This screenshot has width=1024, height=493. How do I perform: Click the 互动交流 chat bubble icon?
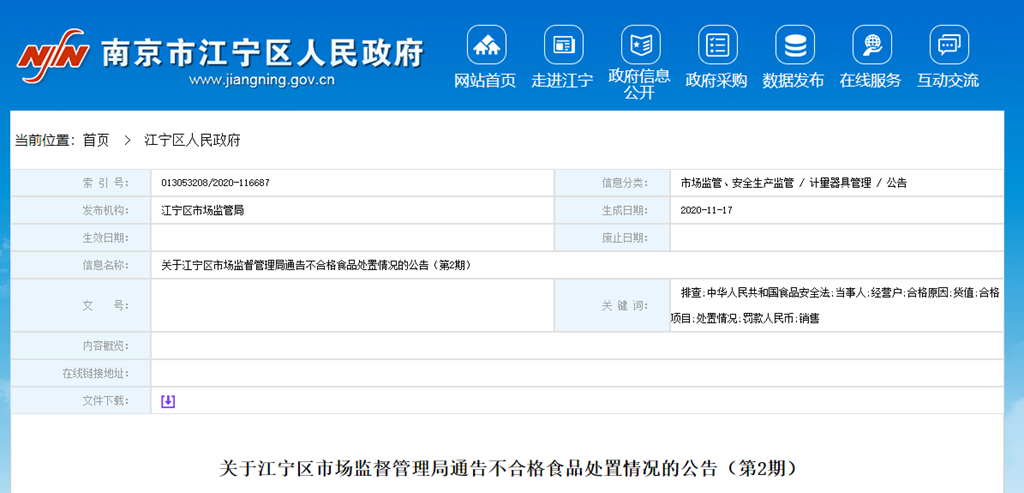pos(948,45)
